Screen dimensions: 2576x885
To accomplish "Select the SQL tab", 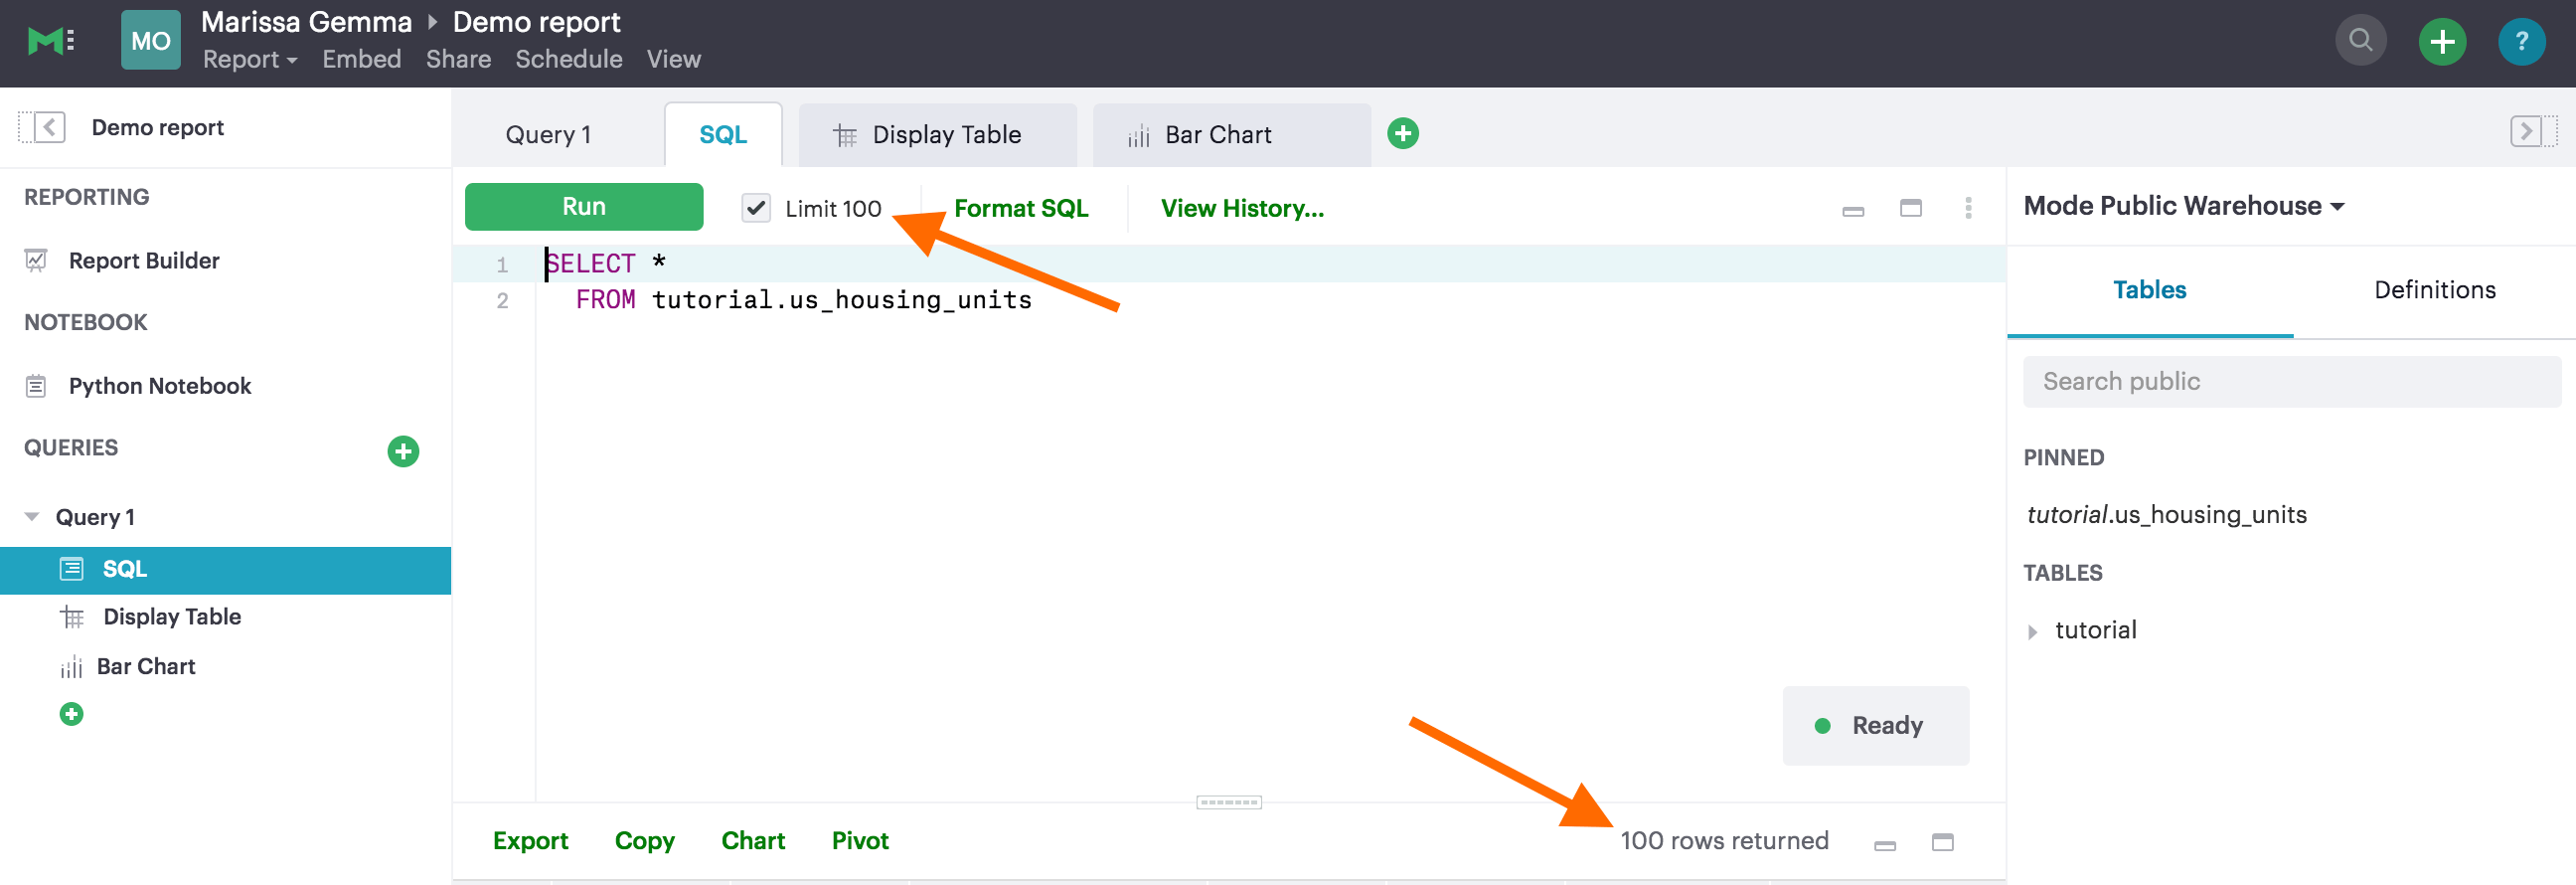I will [723, 134].
